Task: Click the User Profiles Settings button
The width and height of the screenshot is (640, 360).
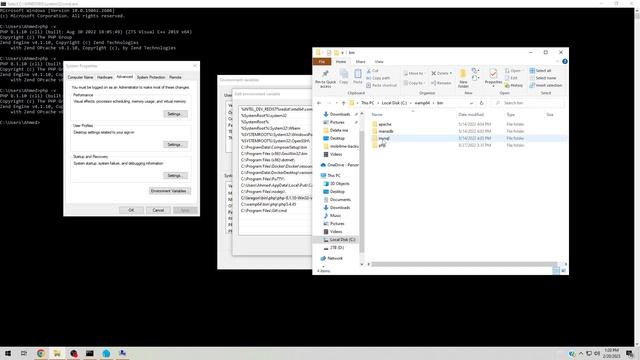Action: (175, 144)
